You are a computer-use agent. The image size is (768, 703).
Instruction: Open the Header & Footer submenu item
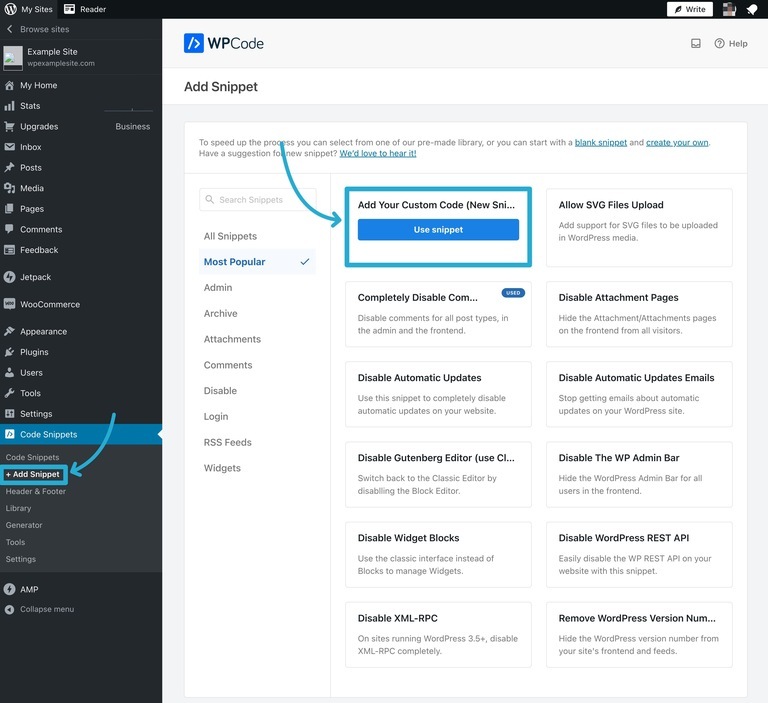point(36,491)
